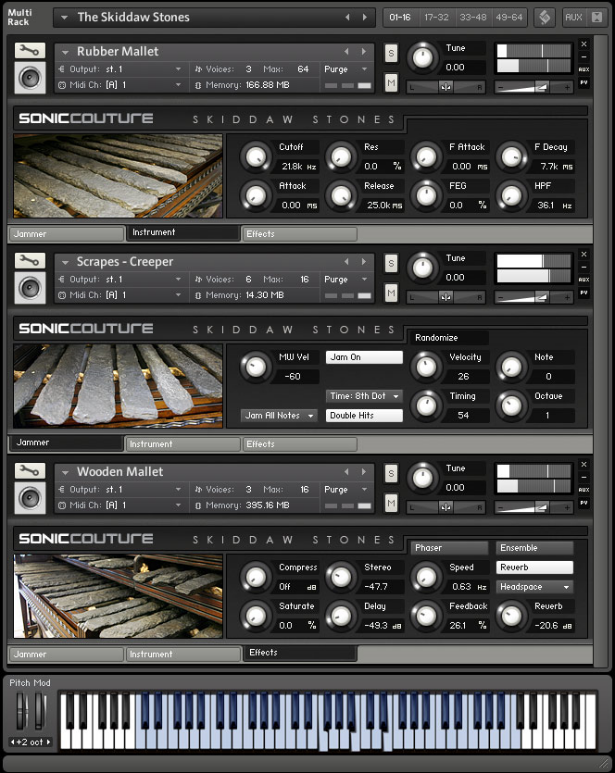Solo the Wooden Mallet instrument

(391, 474)
